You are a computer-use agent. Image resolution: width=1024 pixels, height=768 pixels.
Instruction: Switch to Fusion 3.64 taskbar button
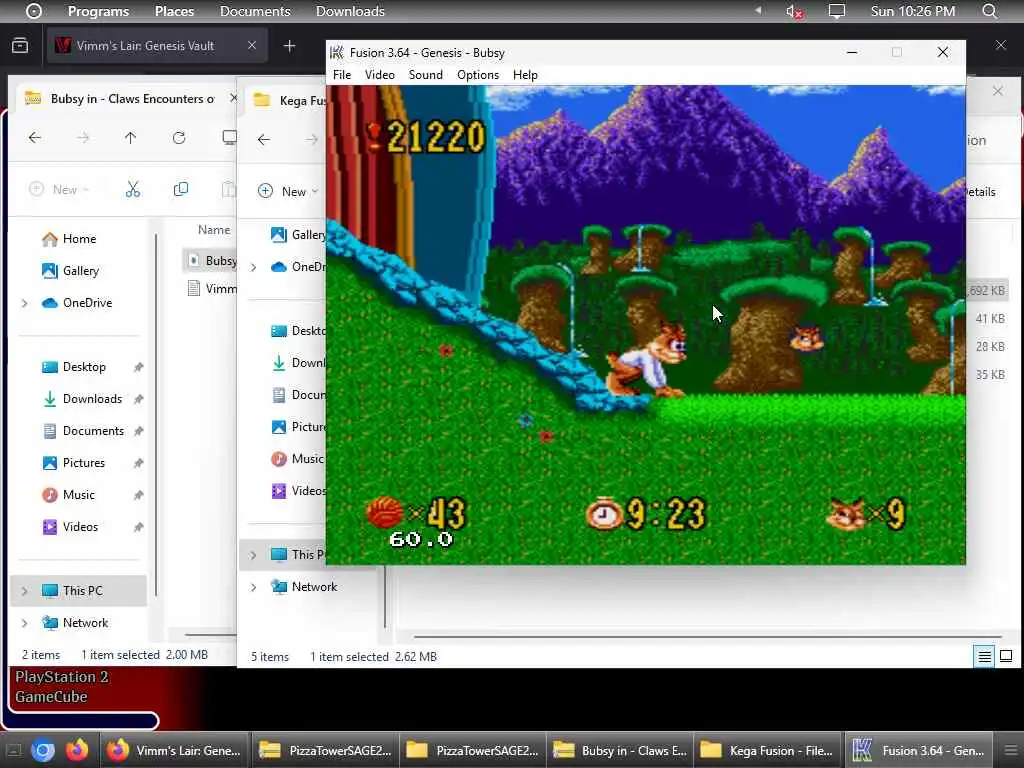point(920,750)
